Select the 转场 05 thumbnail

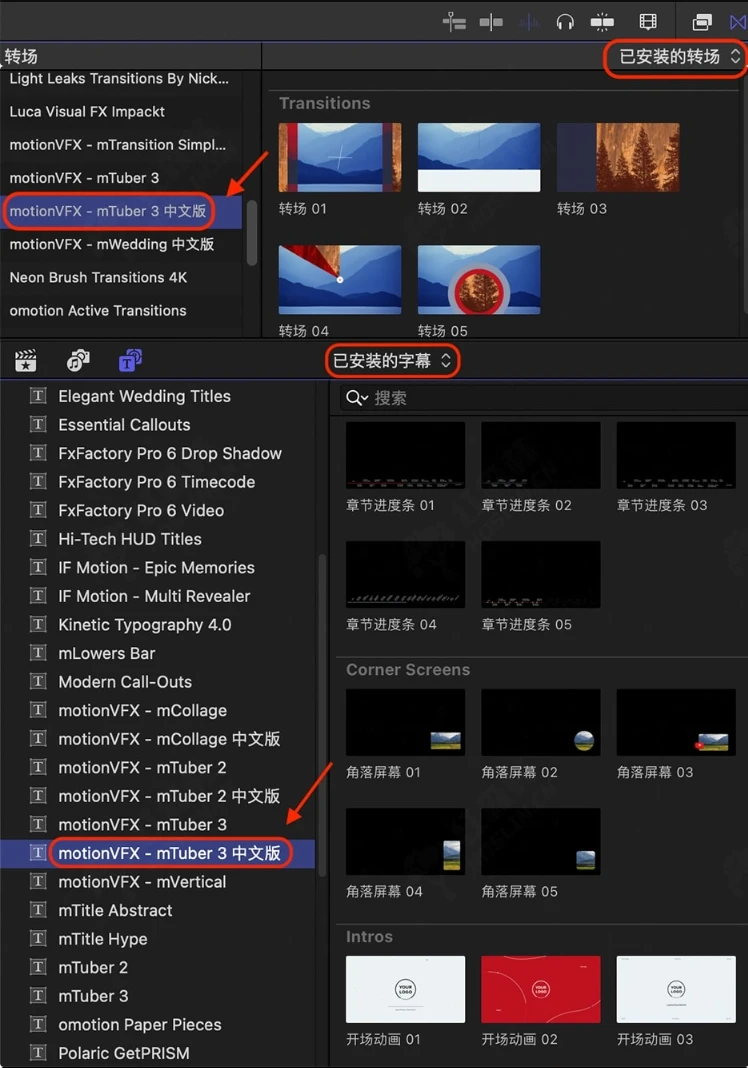tap(479, 280)
